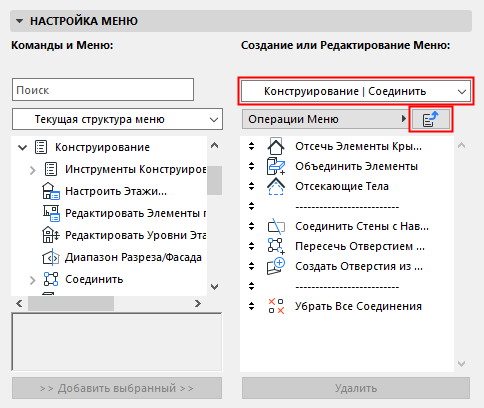484x408 pixels.
Task: Click the horizontal scrollbar thumb
Action: coord(71,303)
